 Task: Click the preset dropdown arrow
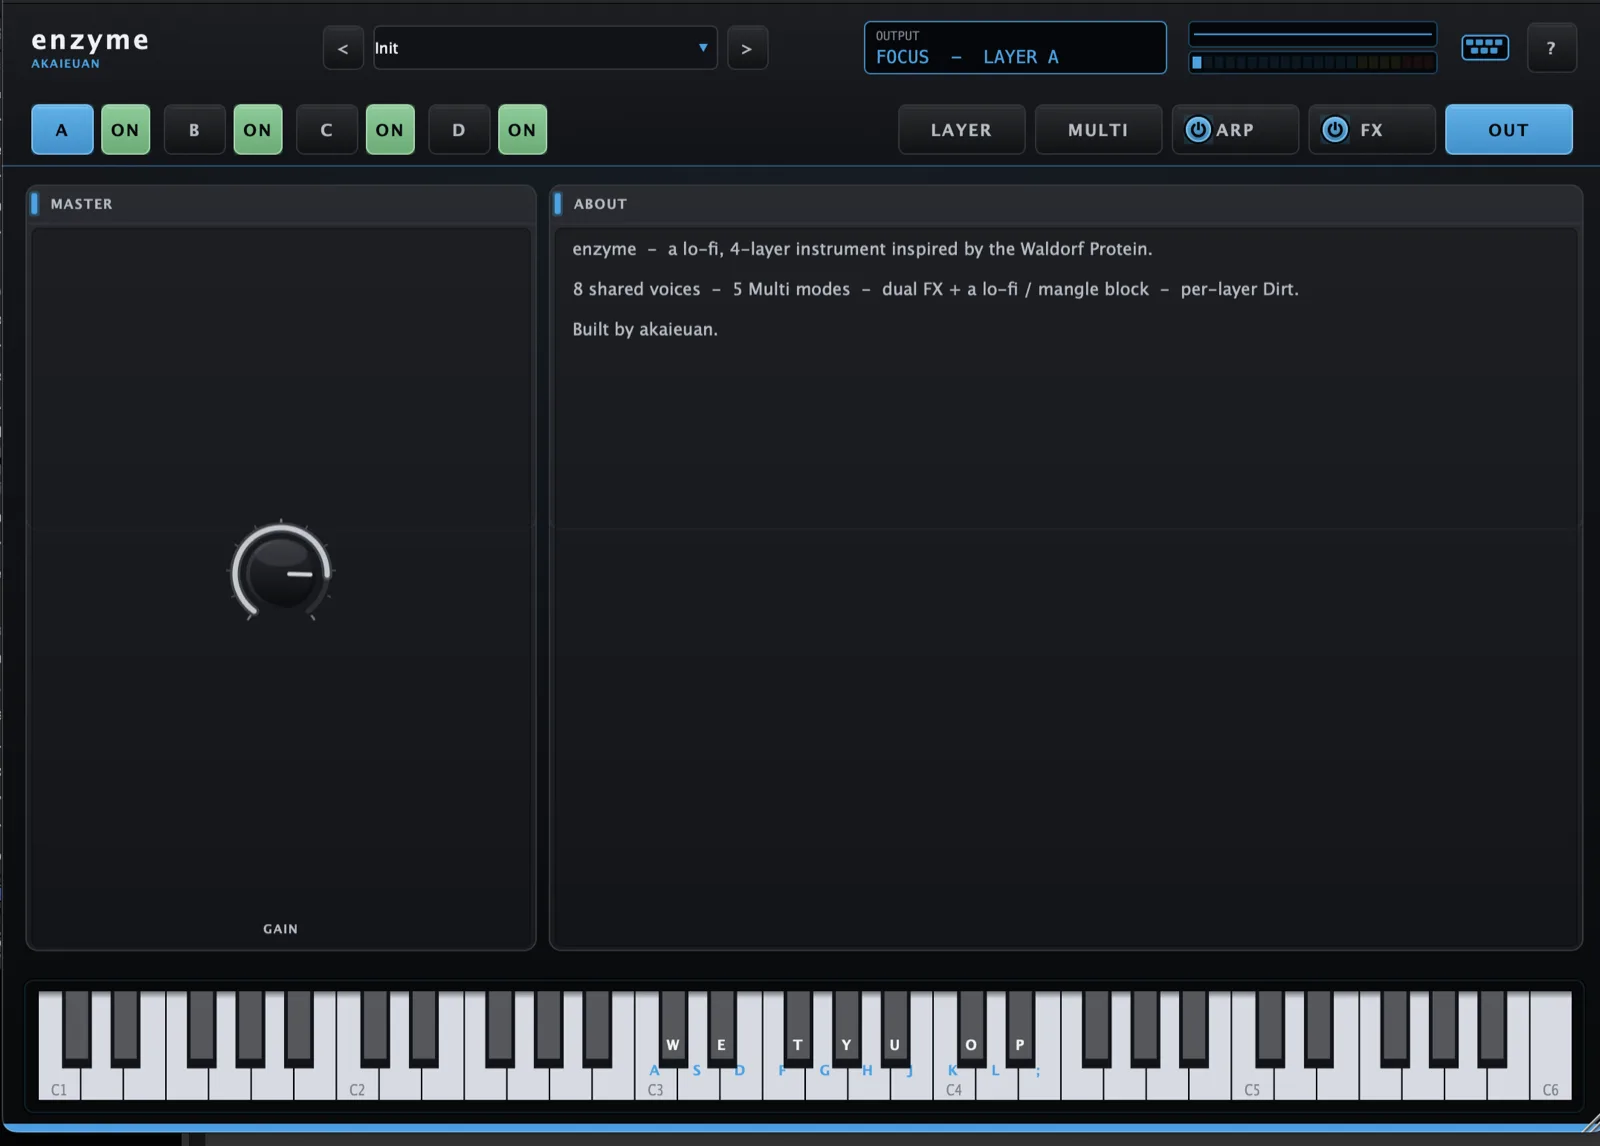click(703, 48)
